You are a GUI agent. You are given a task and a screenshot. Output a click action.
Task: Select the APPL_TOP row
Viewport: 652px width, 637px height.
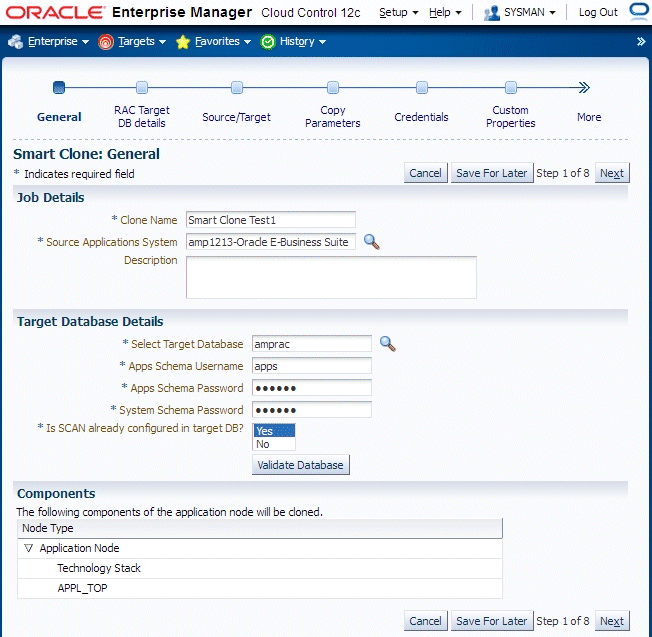(259, 588)
